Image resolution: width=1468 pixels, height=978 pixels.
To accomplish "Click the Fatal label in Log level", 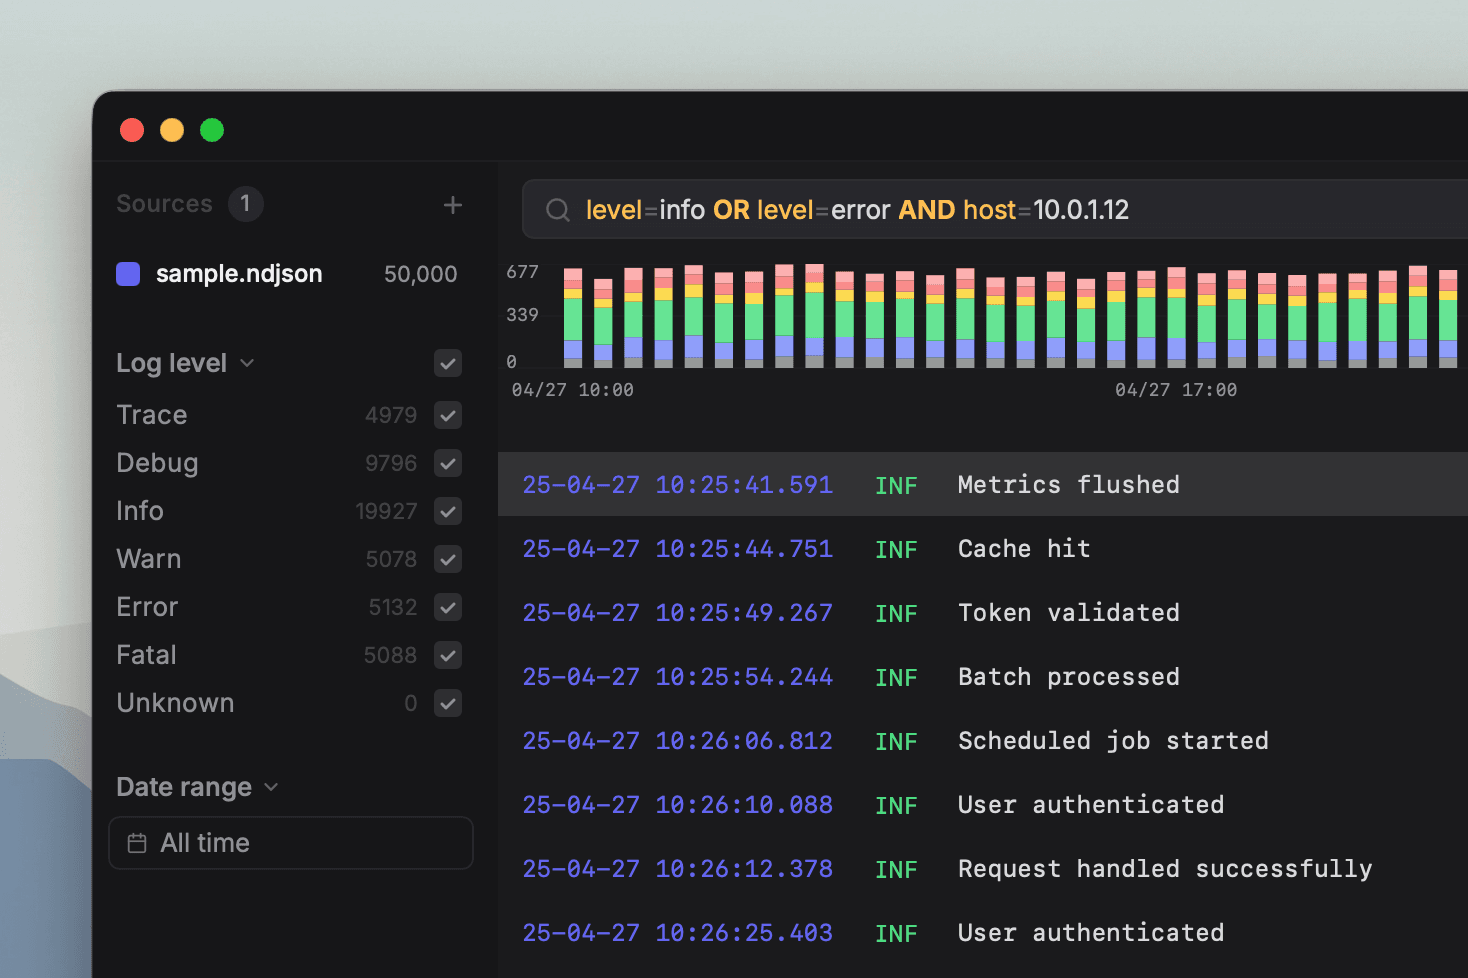I will point(146,655).
